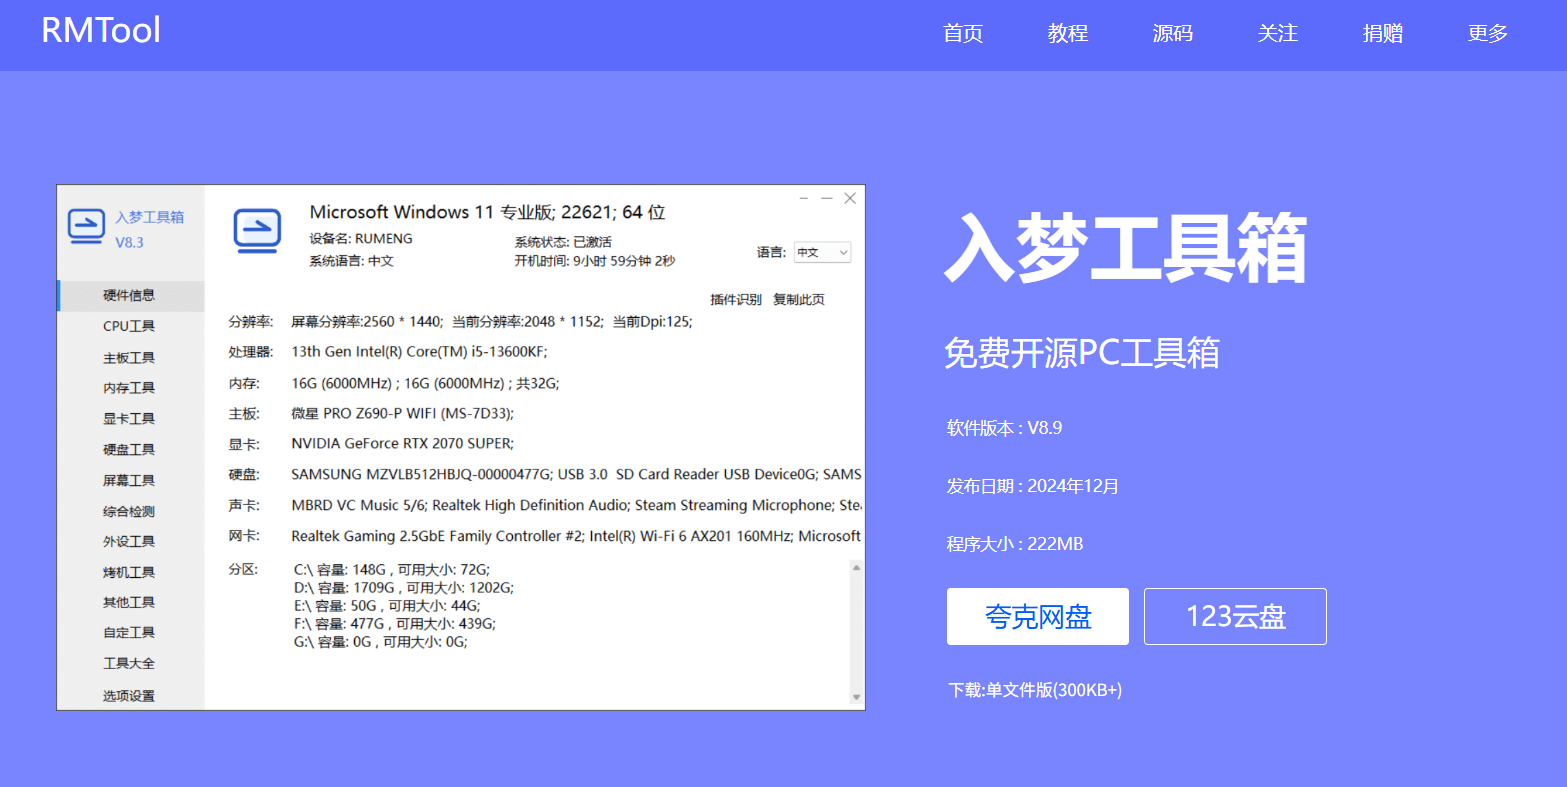Click the G:\ 容量: 0G partition row

[381, 642]
